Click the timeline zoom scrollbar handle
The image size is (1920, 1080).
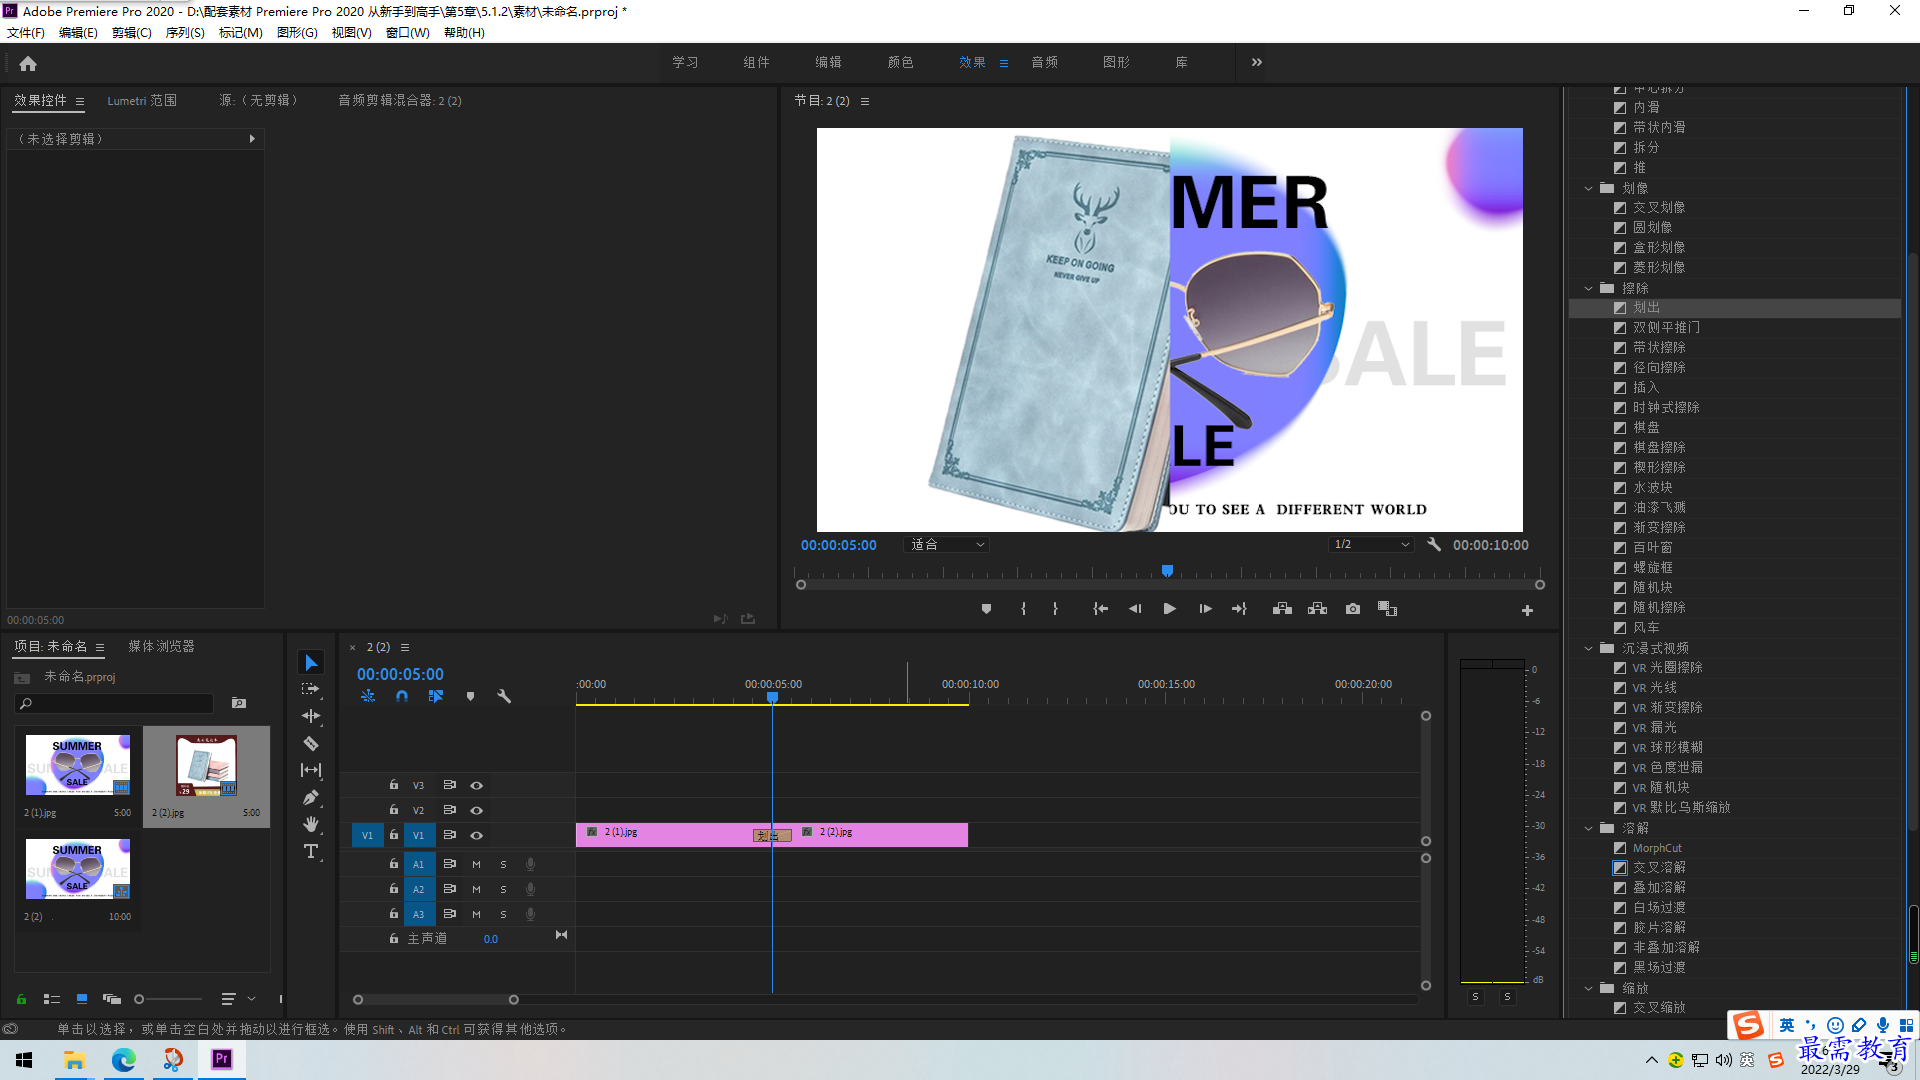pyautogui.click(x=513, y=1000)
